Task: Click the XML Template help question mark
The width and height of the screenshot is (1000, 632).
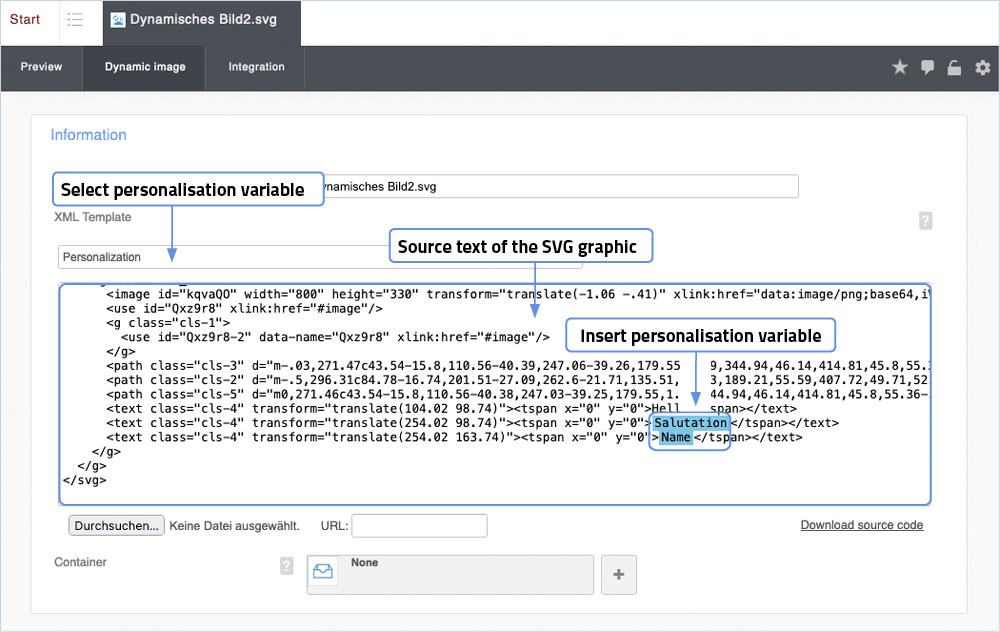Action: 925,221
